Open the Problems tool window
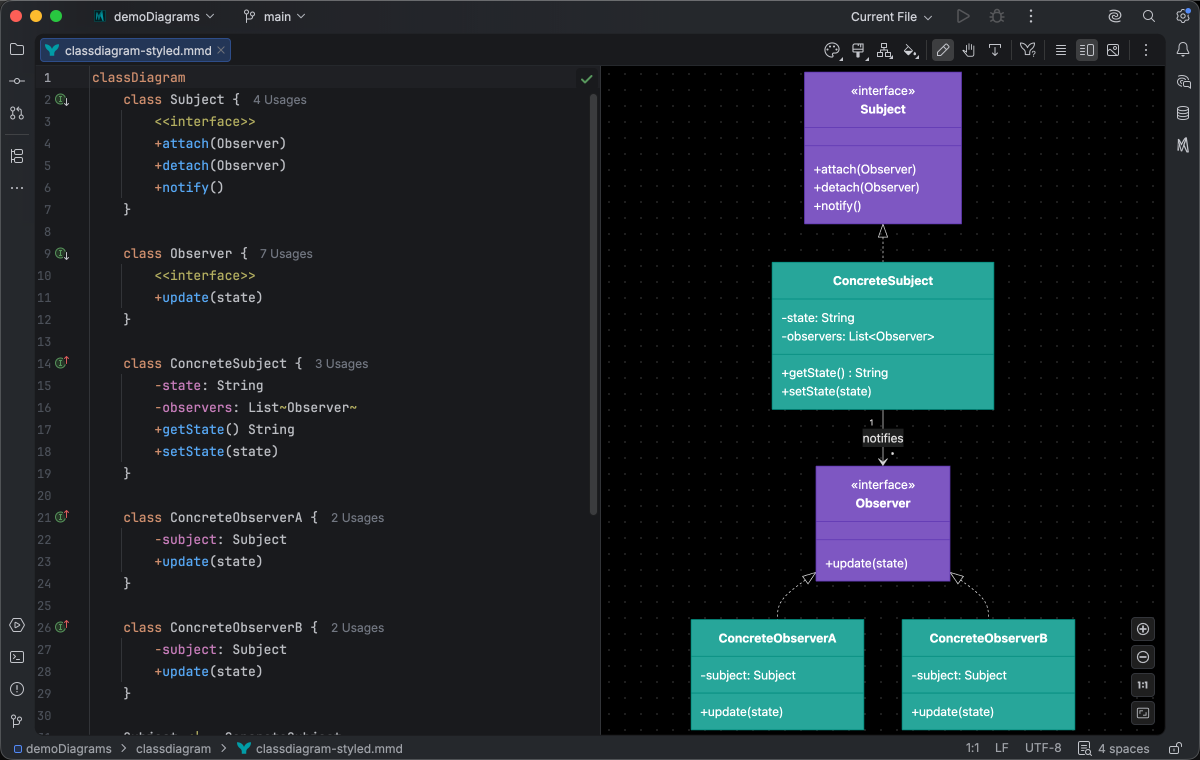This screenshot has height=760, width=1200. (16, 689)
